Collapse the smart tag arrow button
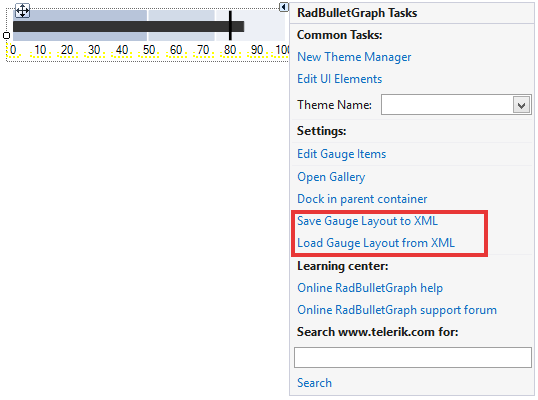This screenshot has height=400, width=538. click(284, 7)
